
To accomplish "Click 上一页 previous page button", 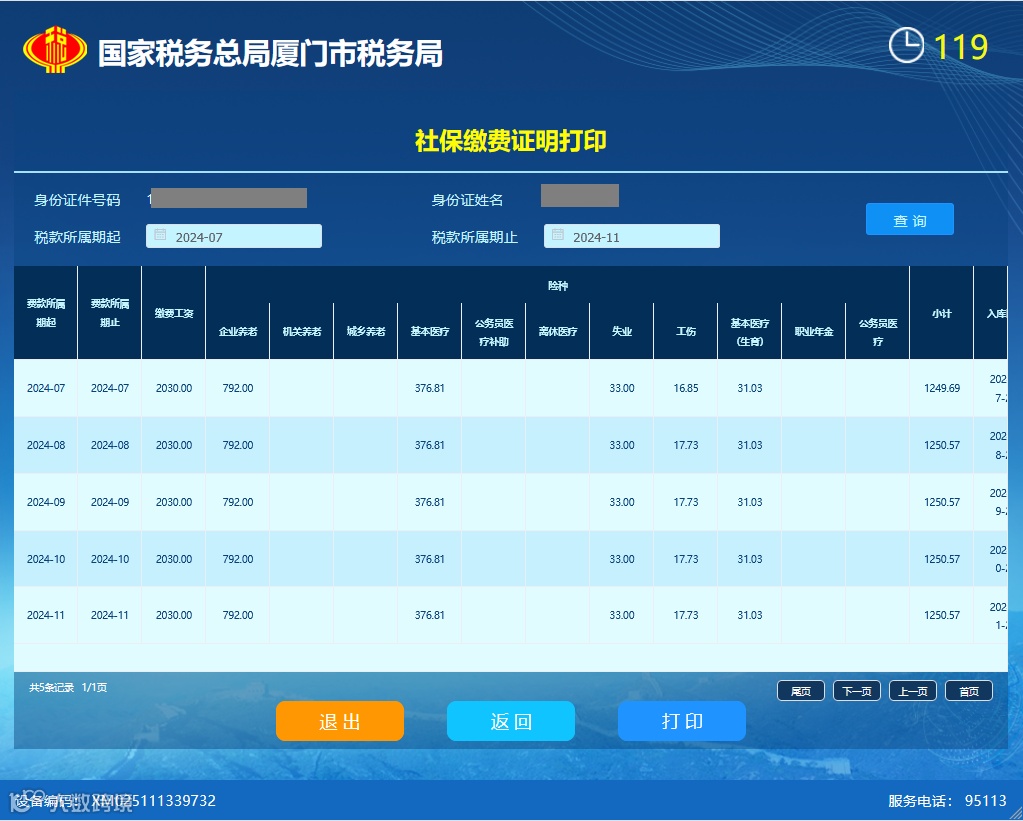I will click(x=911, y=690).
